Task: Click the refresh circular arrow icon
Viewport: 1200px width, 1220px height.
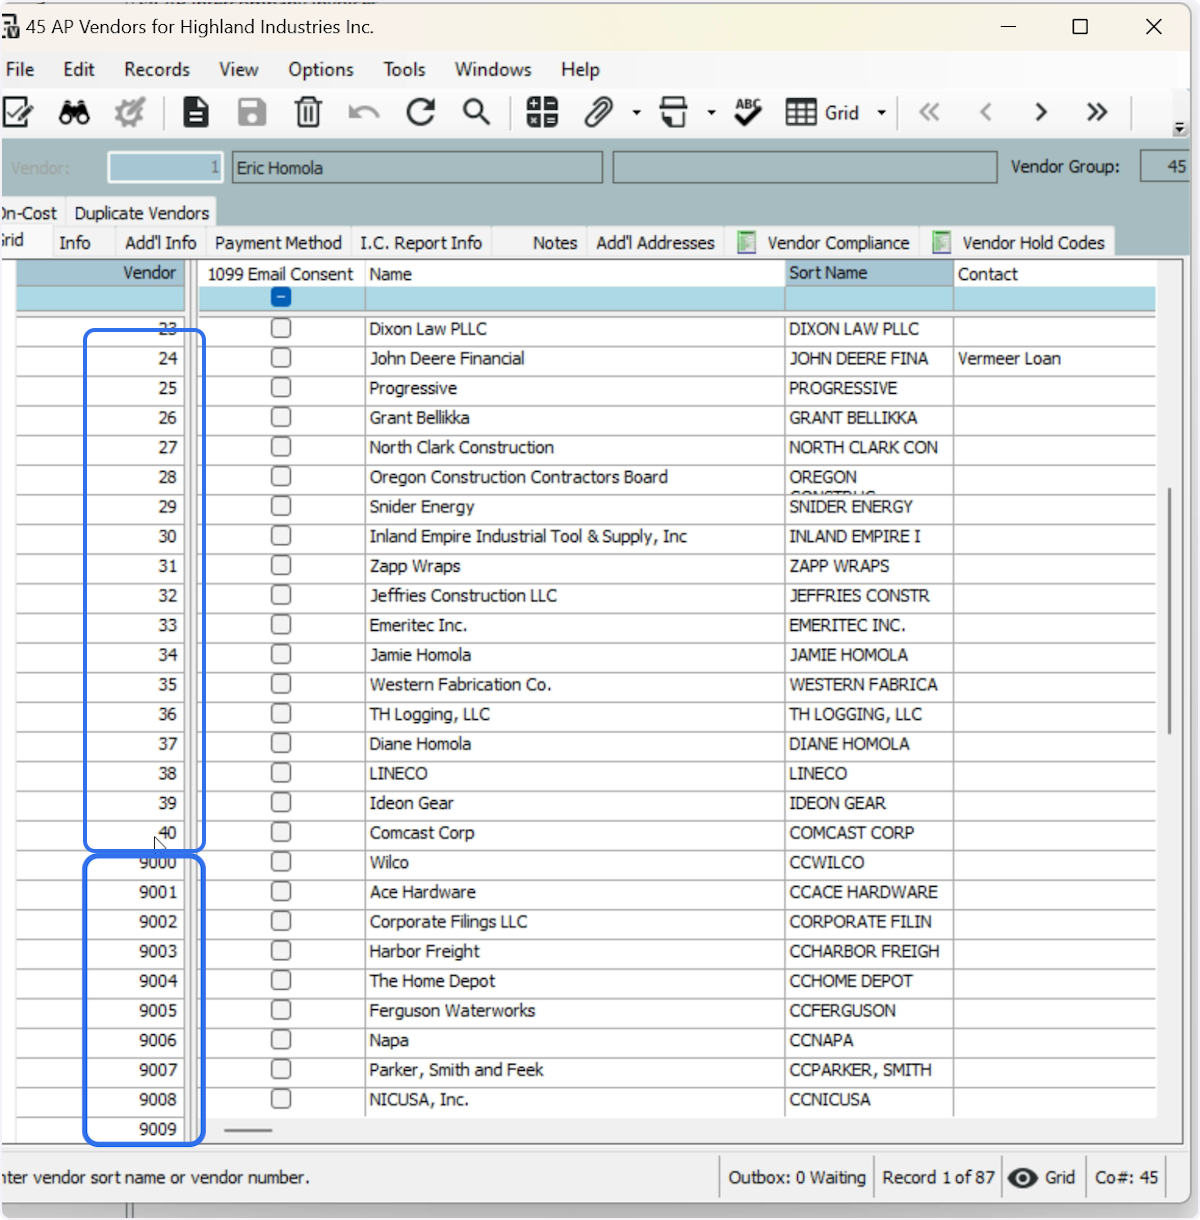Action: (x=421, y=112)
